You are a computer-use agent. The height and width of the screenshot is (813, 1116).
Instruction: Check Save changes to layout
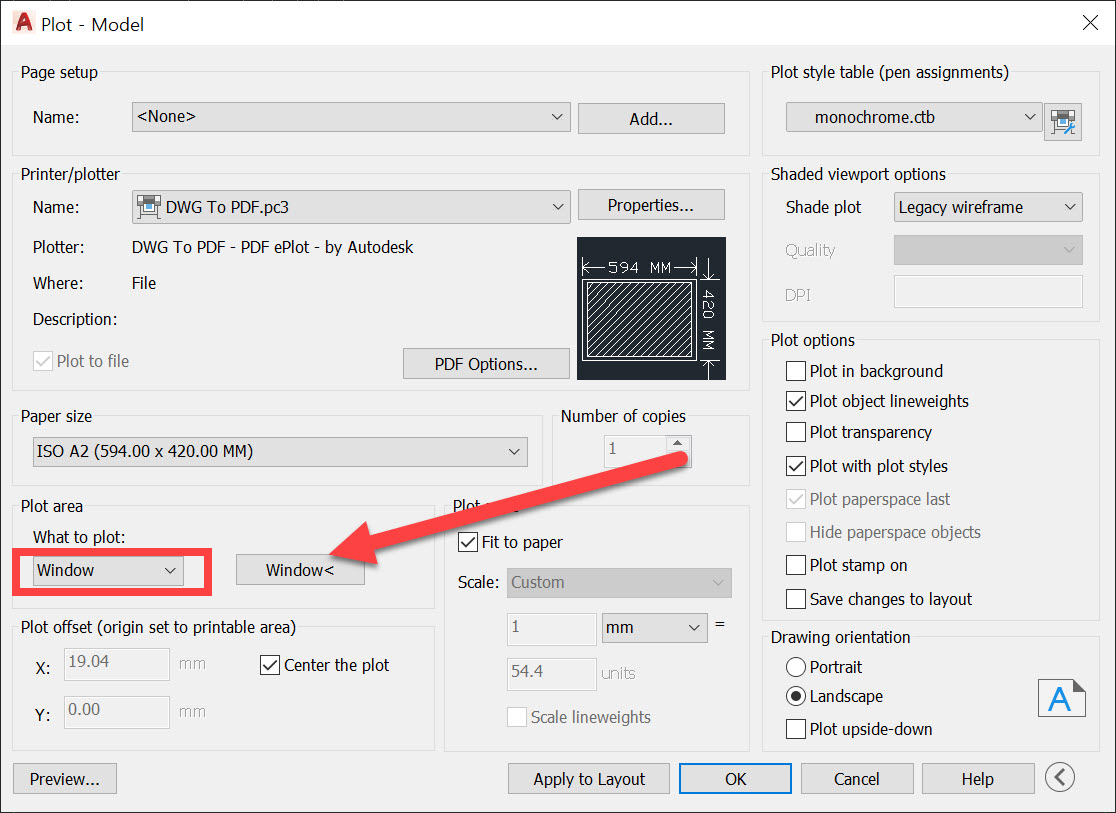796,599
